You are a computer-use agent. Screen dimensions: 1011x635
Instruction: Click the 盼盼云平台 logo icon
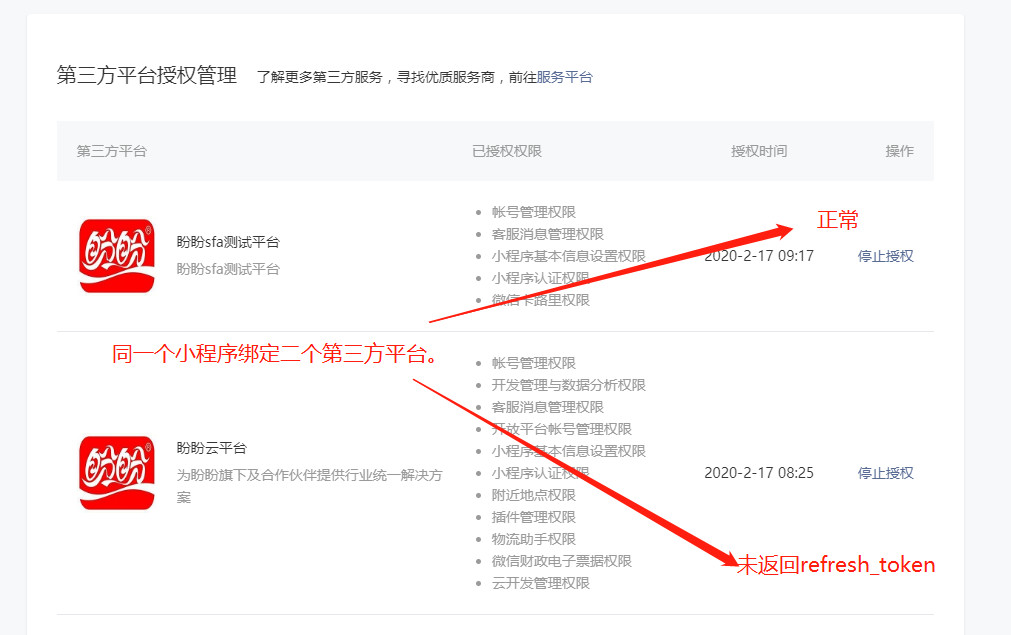coord(117,473)
